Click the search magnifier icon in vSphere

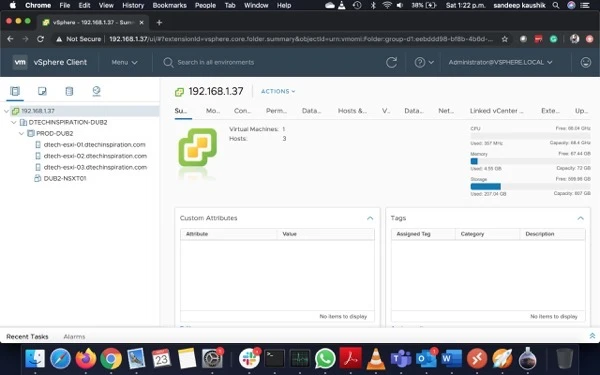click(x=168, y=62)
